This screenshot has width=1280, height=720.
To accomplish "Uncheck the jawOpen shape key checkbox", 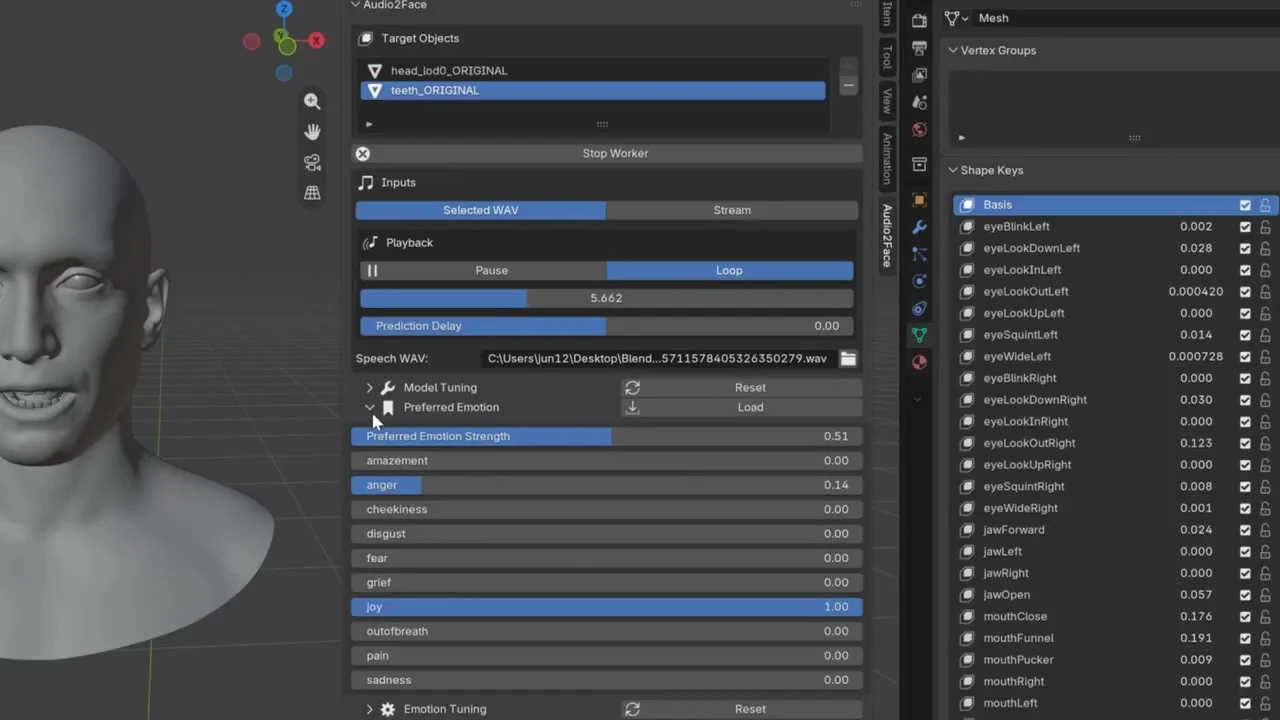I will (1245, 595).
